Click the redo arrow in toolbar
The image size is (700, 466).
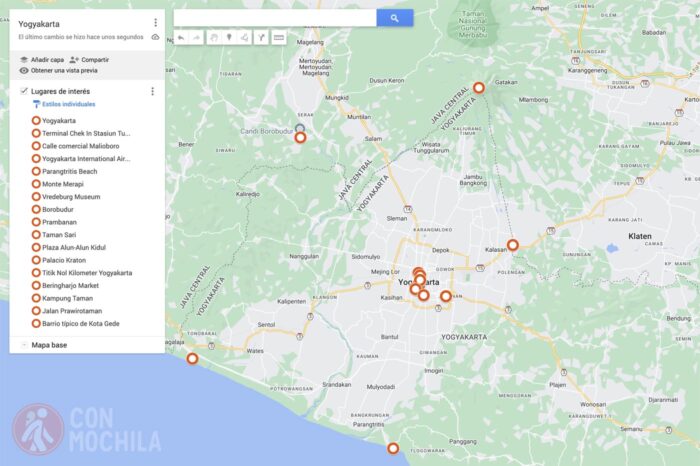[196, 38]
